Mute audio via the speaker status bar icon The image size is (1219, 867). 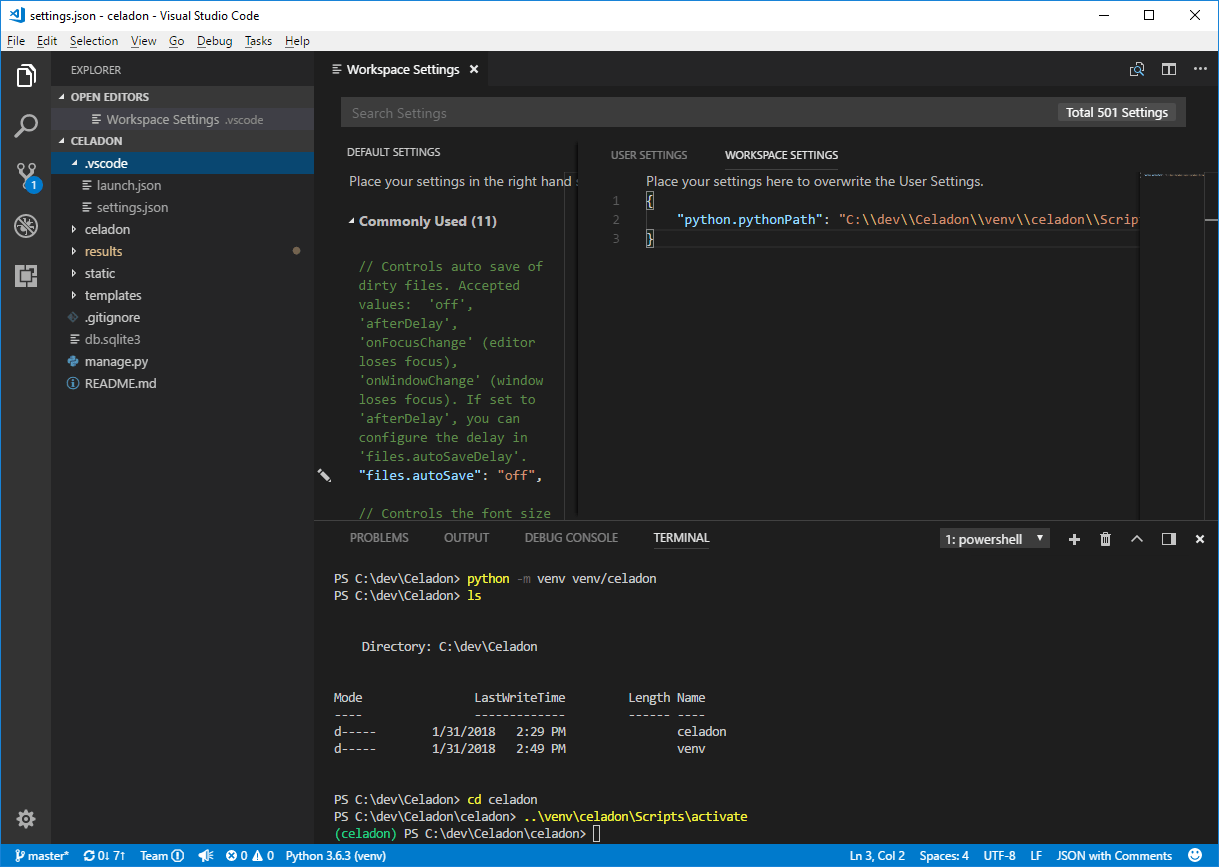(x=206, y=856)
